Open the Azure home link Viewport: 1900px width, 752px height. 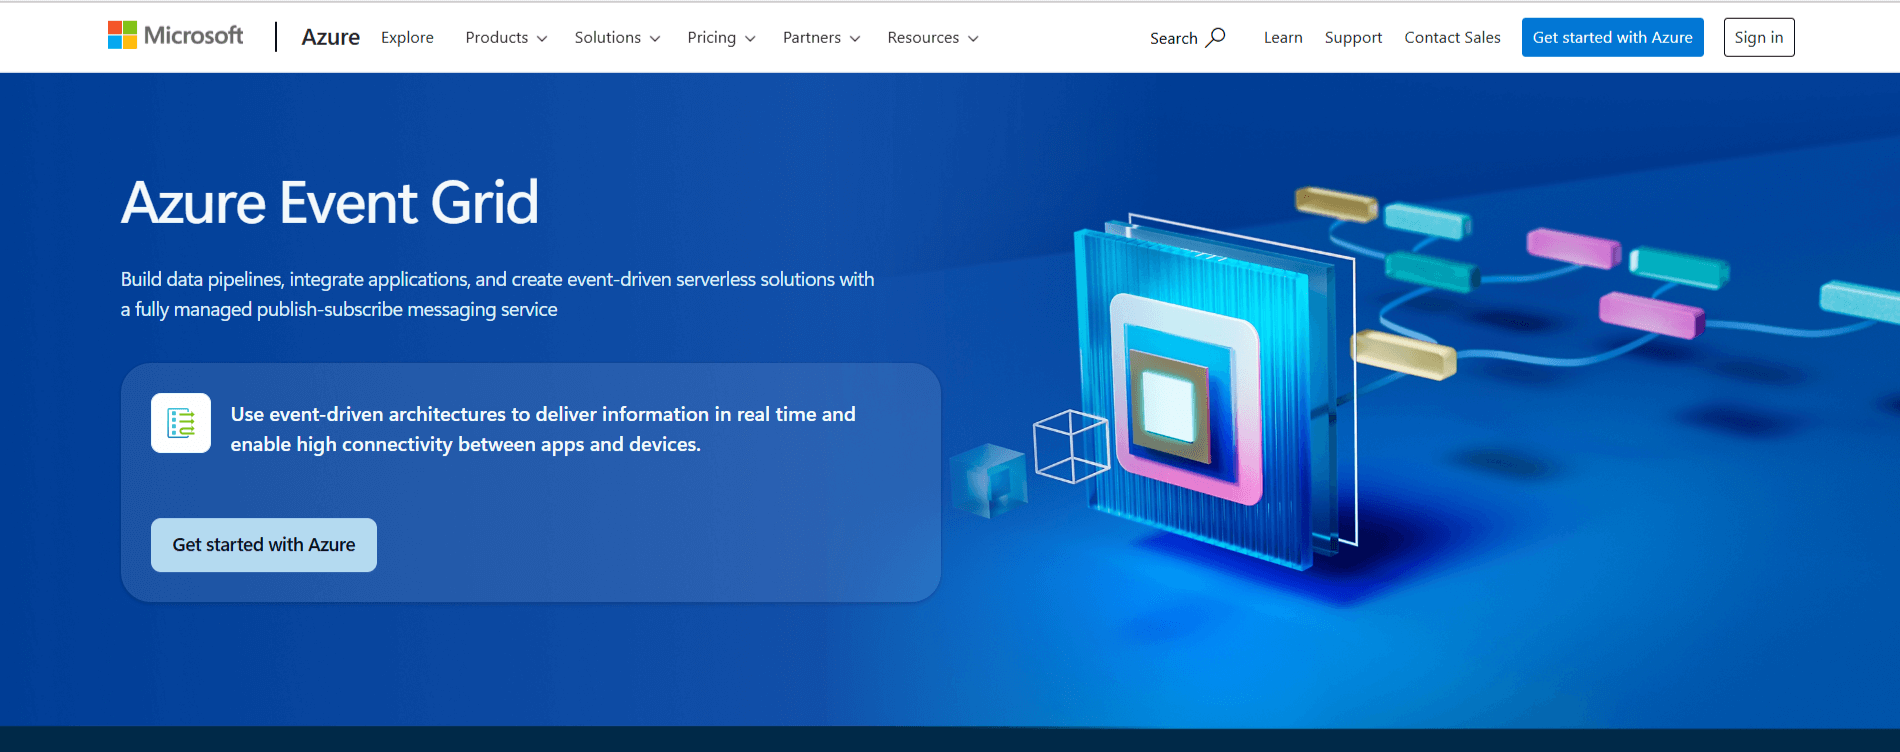[330, 37]
